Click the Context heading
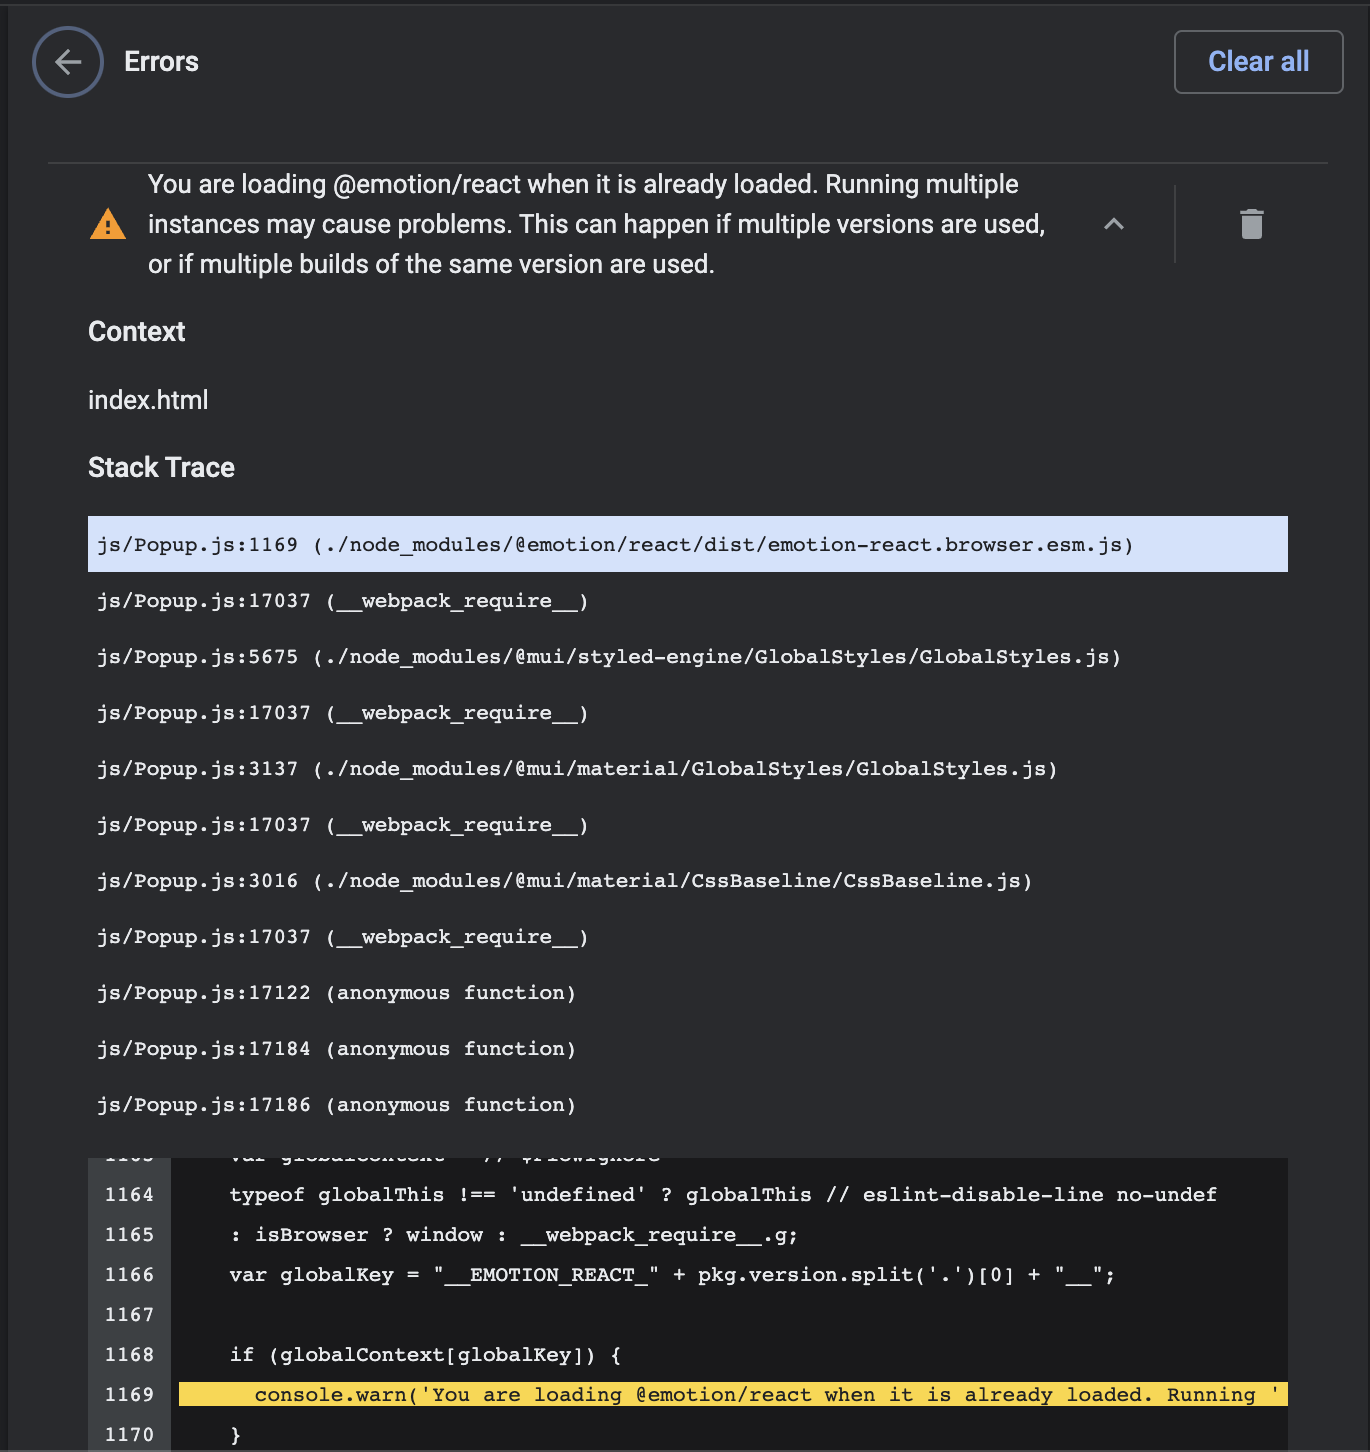 (x=136, y=331)
